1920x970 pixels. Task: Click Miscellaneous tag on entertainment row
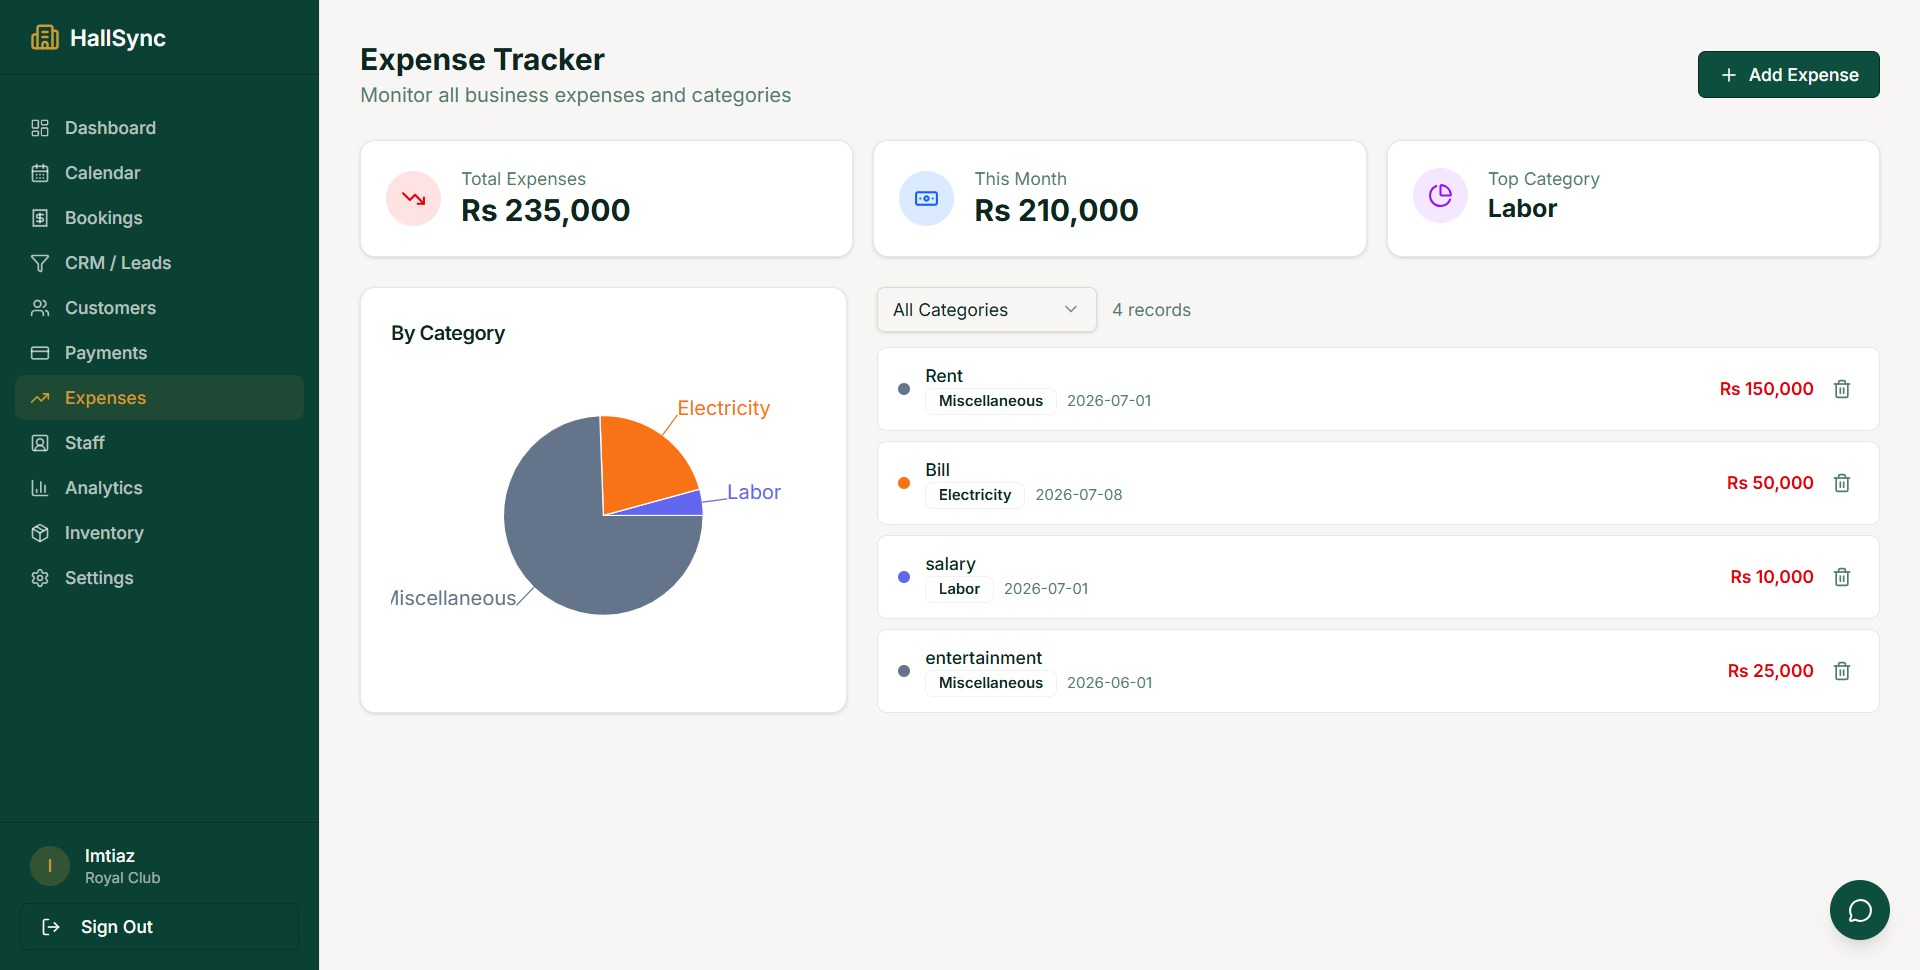tap(990, 683)
